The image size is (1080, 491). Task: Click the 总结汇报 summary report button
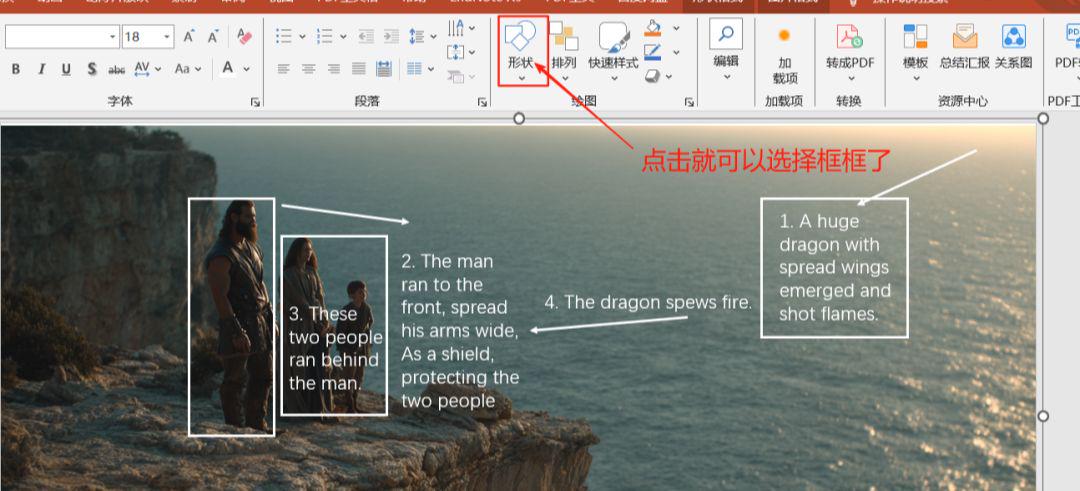(964, 48)
